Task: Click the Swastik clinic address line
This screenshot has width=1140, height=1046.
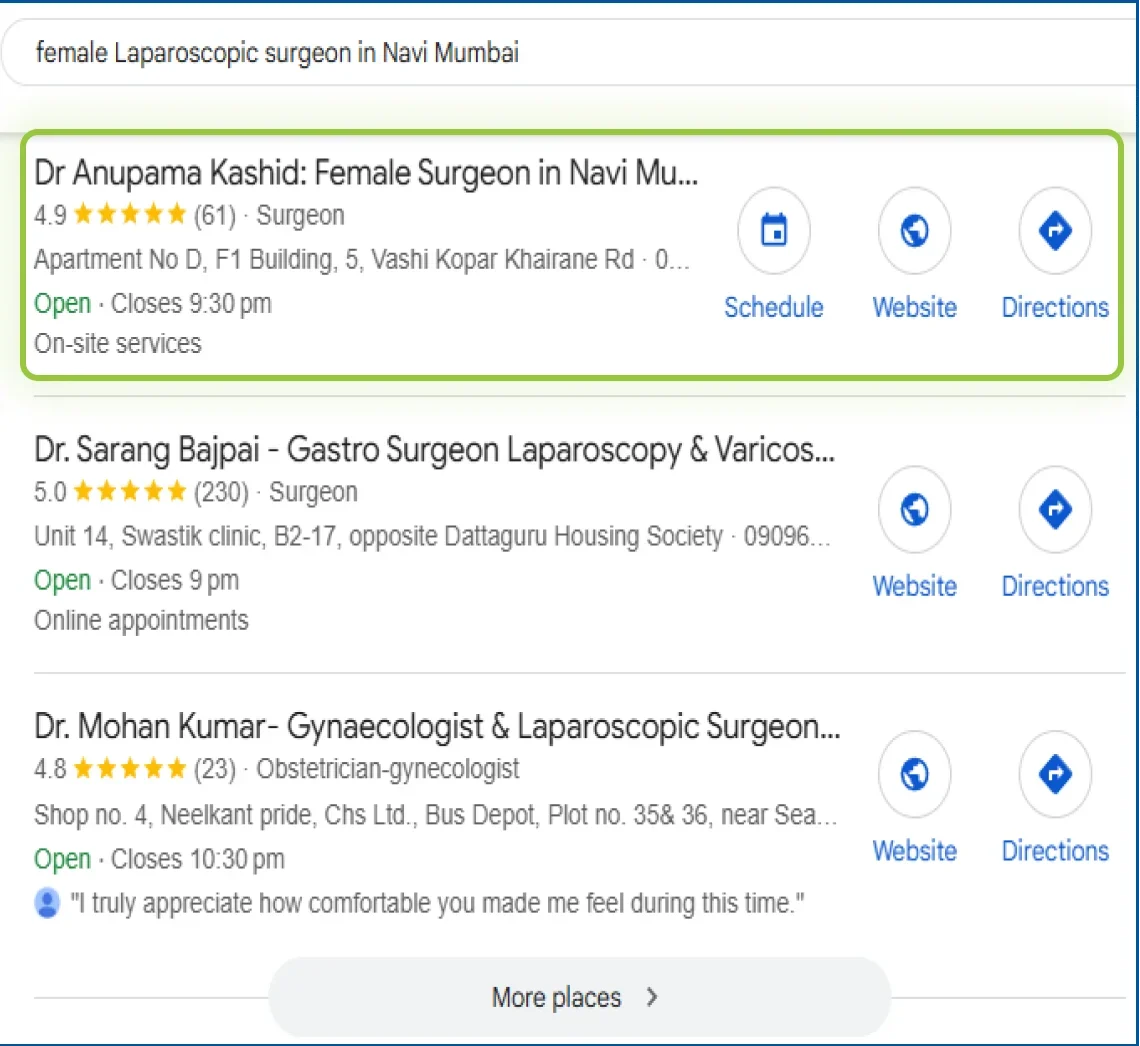Action: point(432,537)
